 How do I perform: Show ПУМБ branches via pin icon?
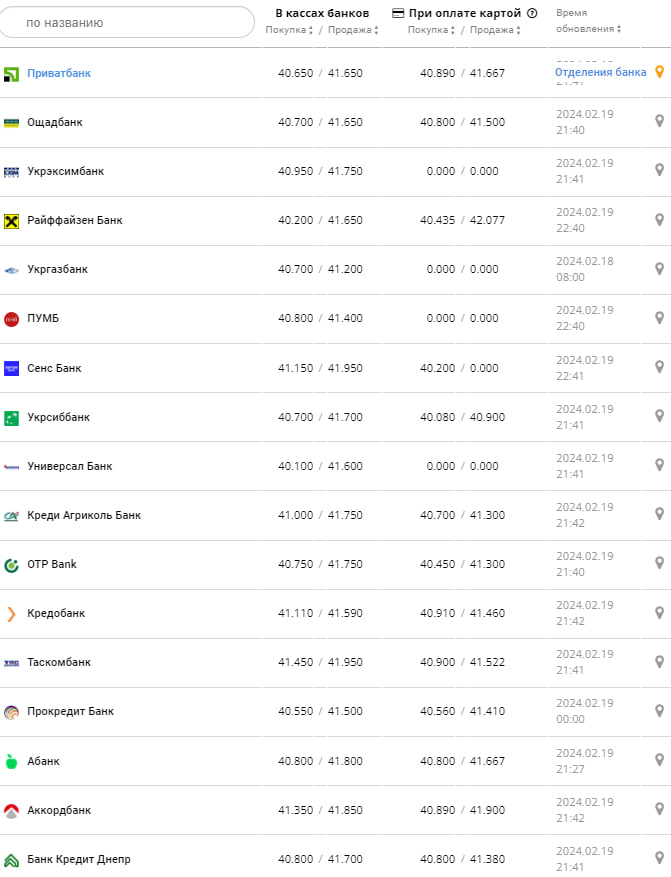coord(659,317)
